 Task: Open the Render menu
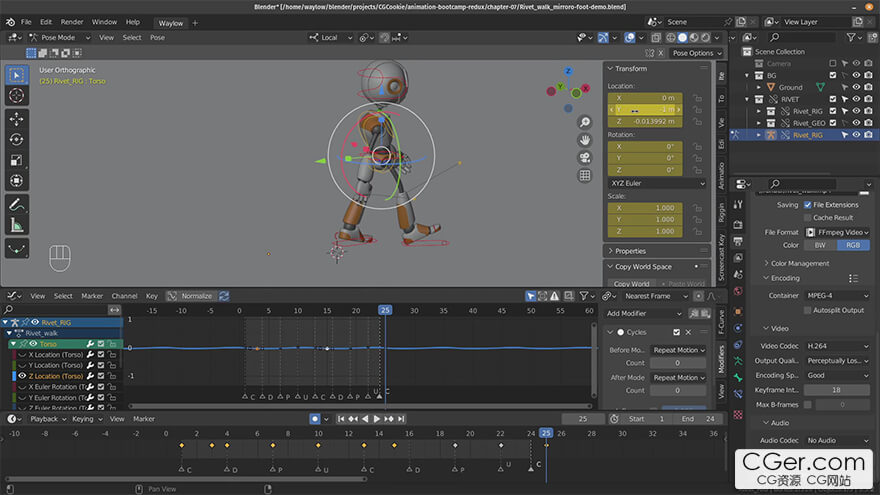point(72,22)
